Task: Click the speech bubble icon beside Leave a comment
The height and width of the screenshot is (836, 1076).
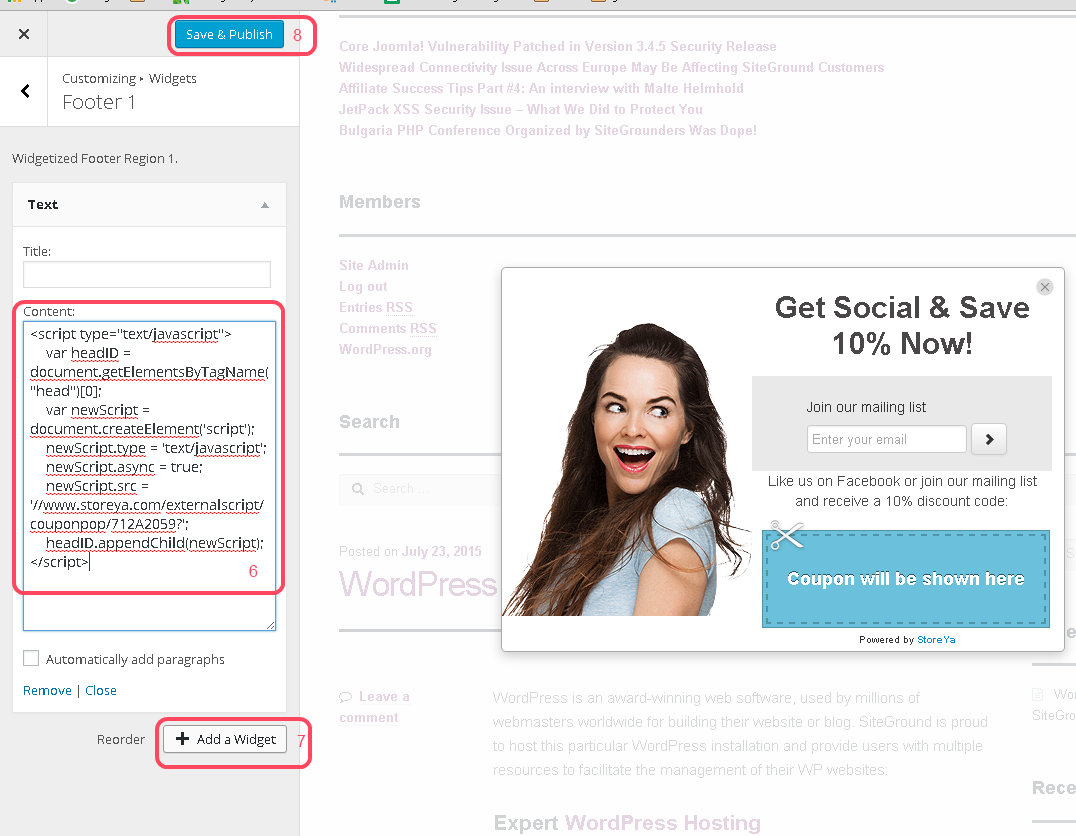Action: pos(345,697)
